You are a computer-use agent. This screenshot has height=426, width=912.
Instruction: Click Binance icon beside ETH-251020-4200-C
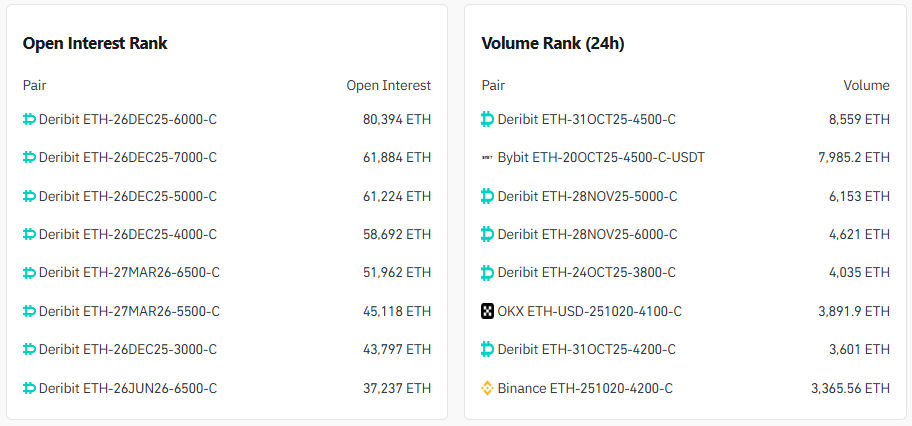pos(488,388)
